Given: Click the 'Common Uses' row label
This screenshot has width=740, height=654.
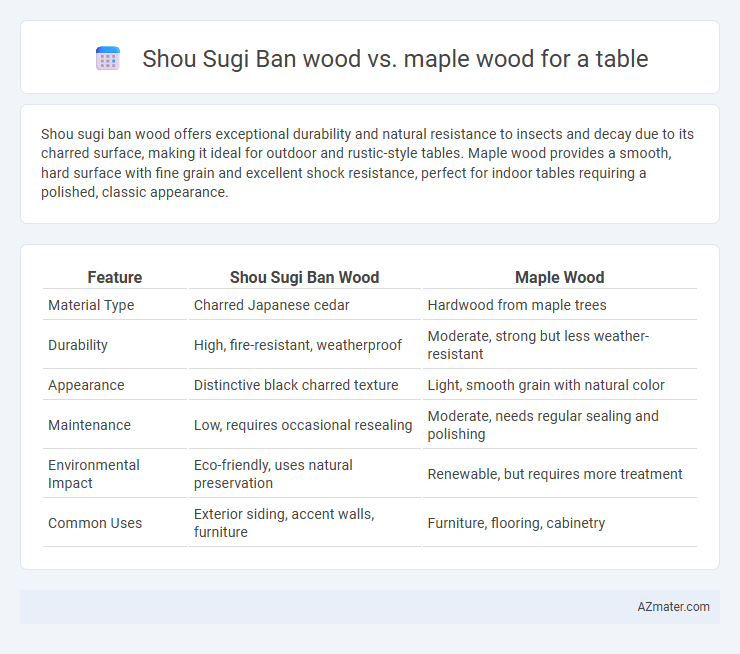Looking at the screenshot, I should 95,523.
